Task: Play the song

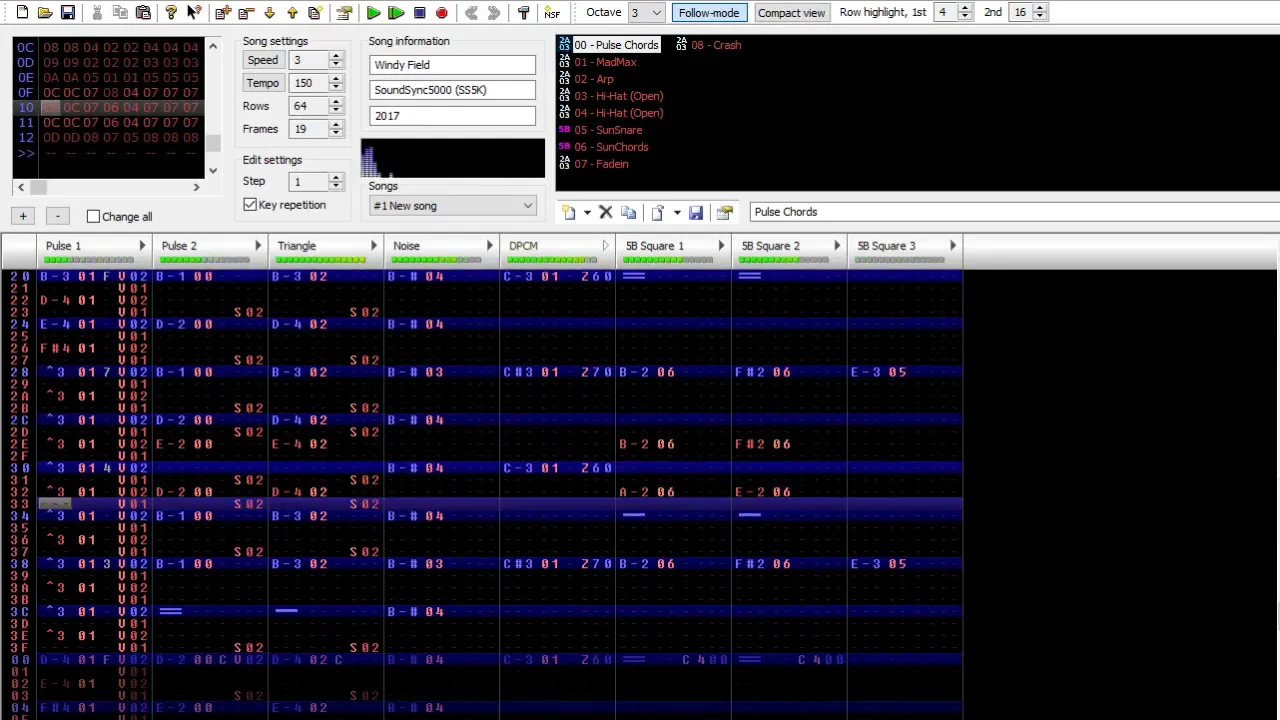Action: point(373,13)
